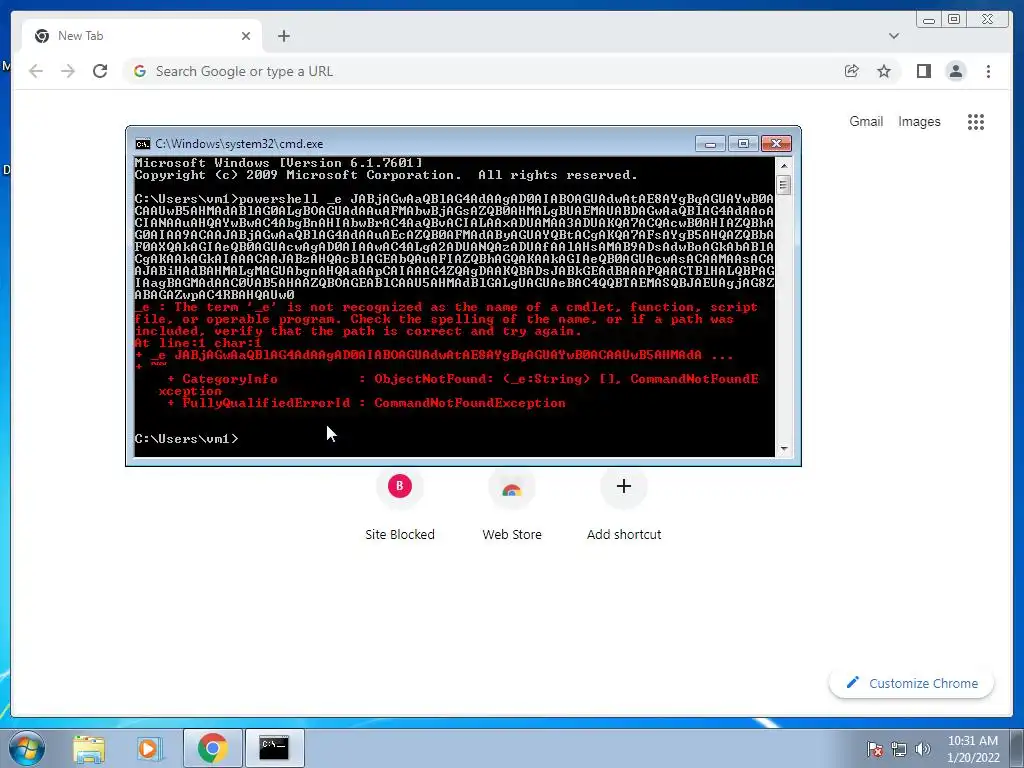This screenshot has height=768, width=1024.
Task: Open the Gmail link
Action: click(866, 121)
